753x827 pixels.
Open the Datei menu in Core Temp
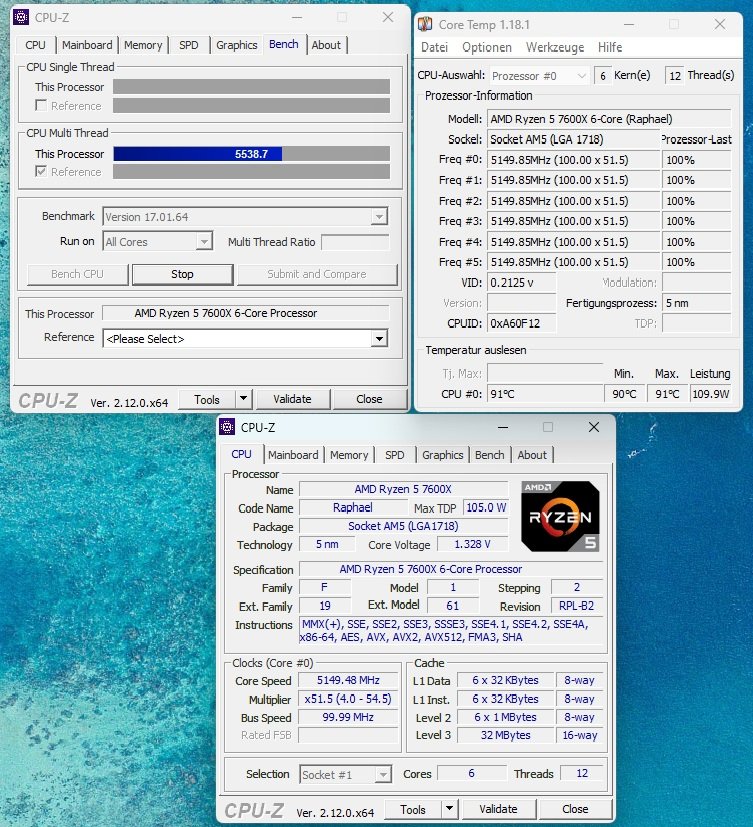[x=435, y=47]
